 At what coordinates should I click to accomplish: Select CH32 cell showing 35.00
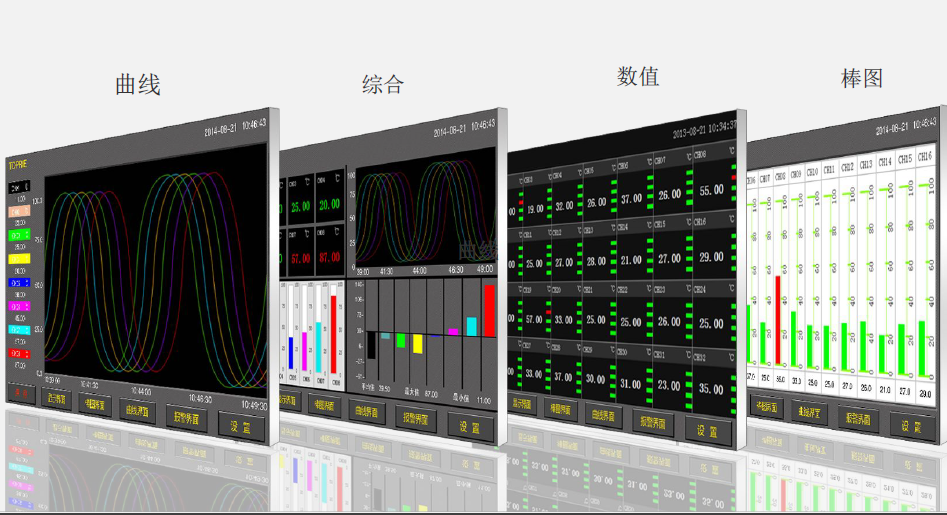711,388
